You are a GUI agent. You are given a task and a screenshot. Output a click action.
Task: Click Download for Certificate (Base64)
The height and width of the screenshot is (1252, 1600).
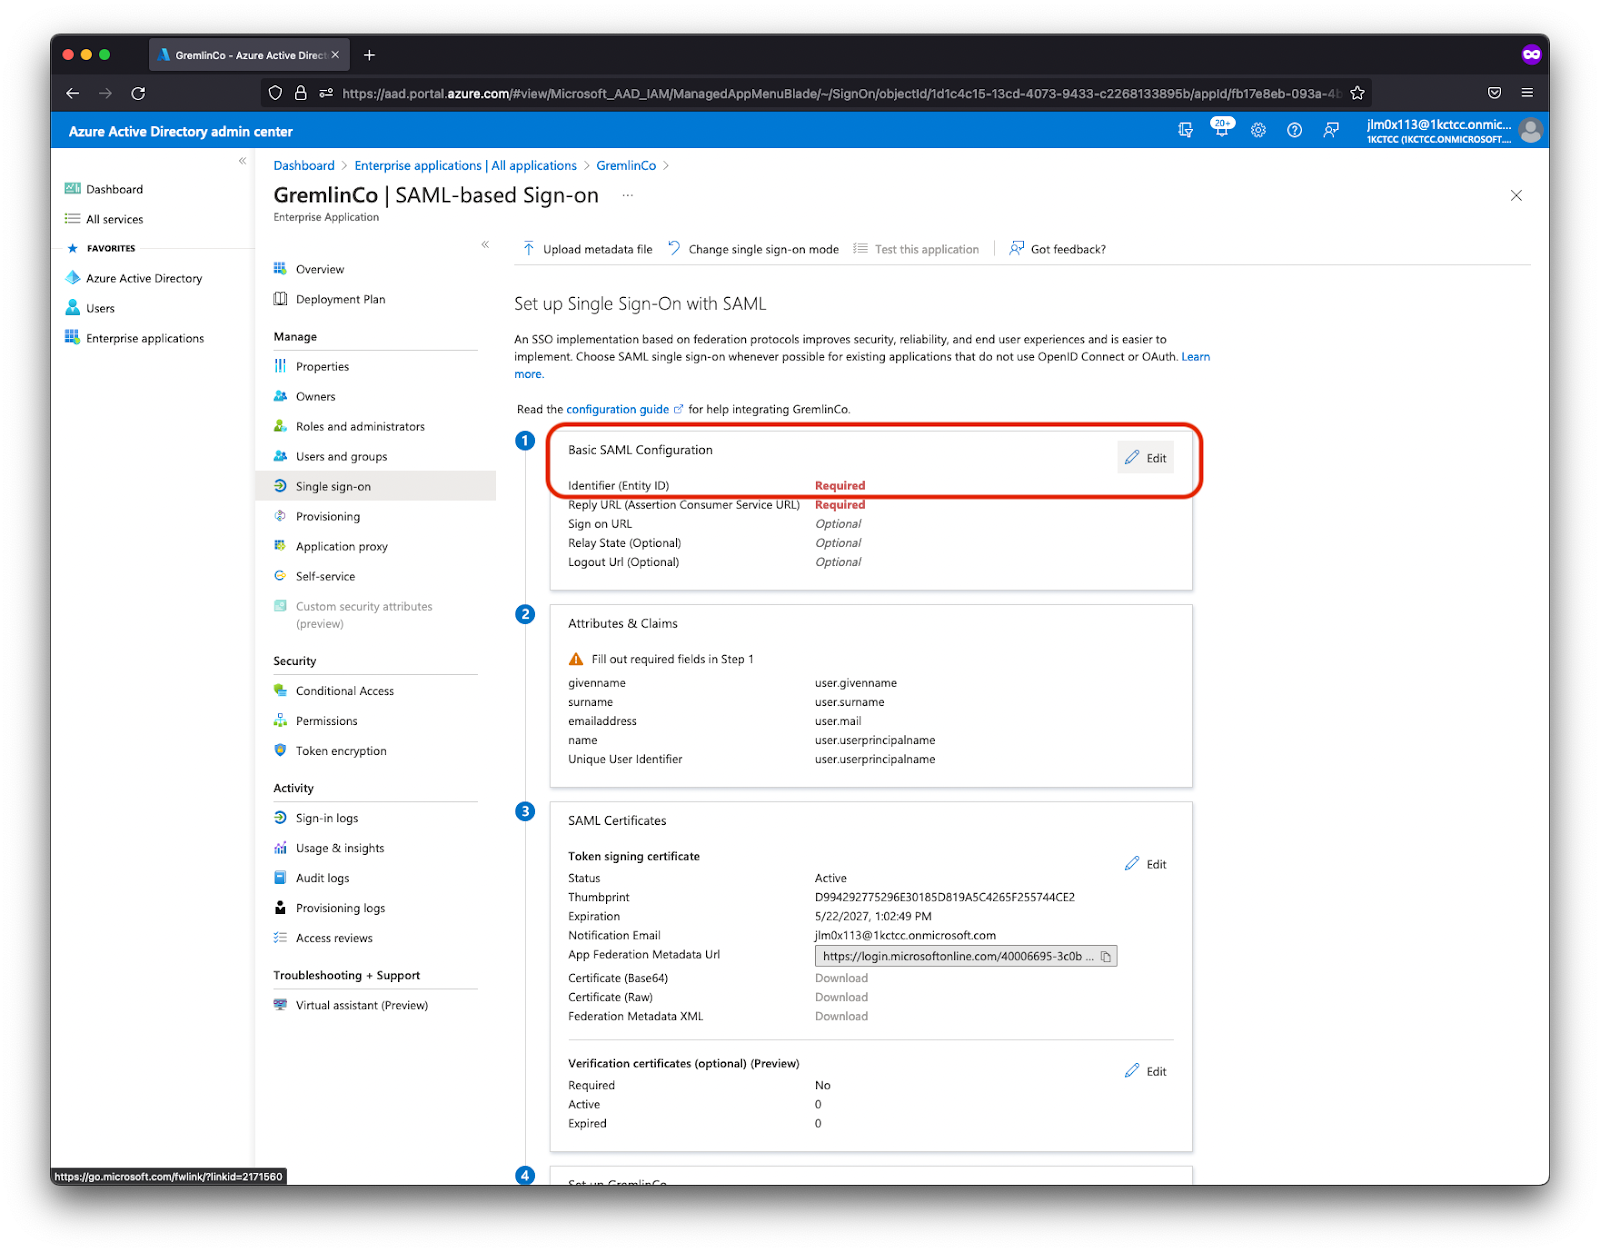(x=841, y=978)
